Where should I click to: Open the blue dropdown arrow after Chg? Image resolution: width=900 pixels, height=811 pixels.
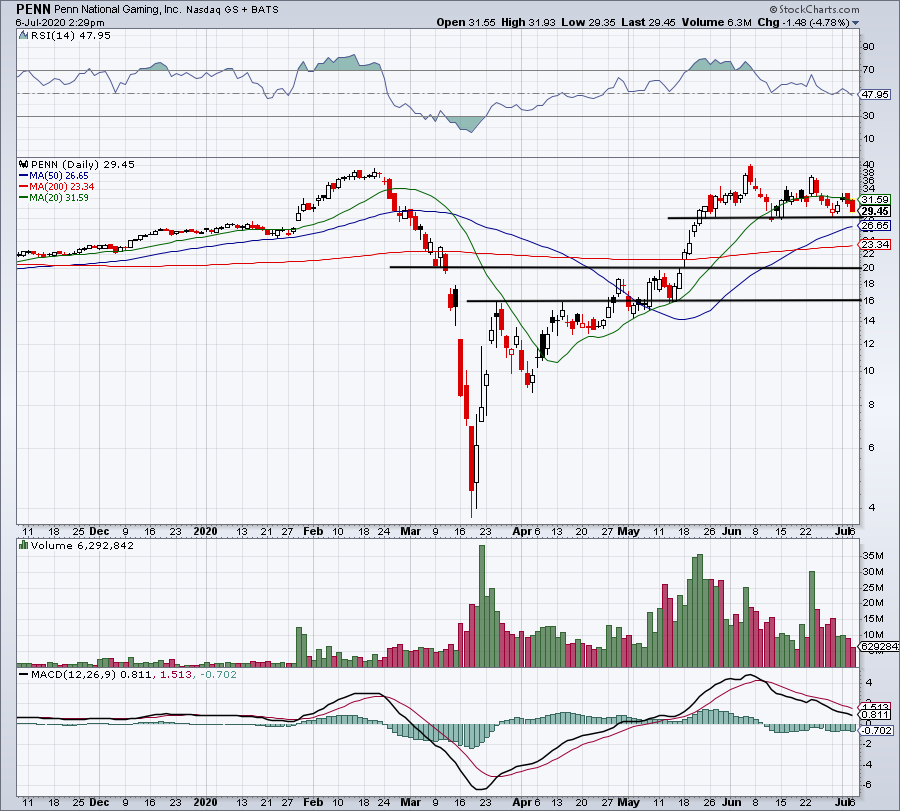[x=856, y=23]
